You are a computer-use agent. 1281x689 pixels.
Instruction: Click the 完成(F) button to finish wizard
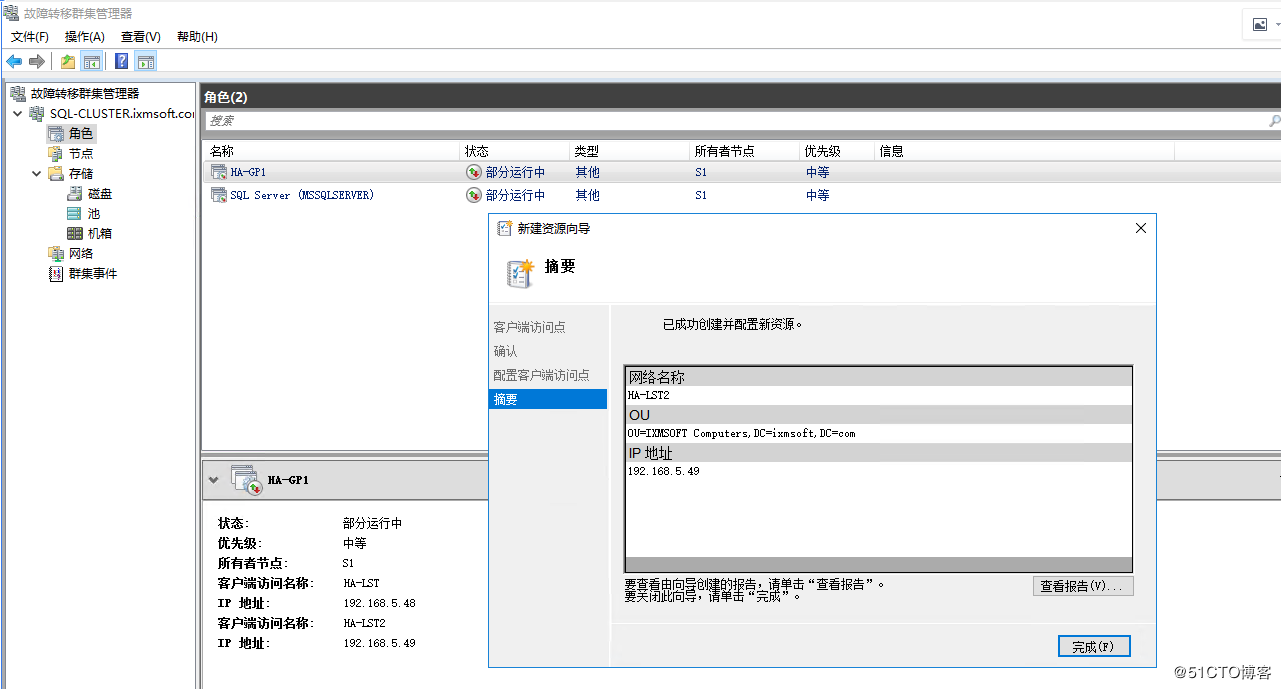coord(1093,646)
